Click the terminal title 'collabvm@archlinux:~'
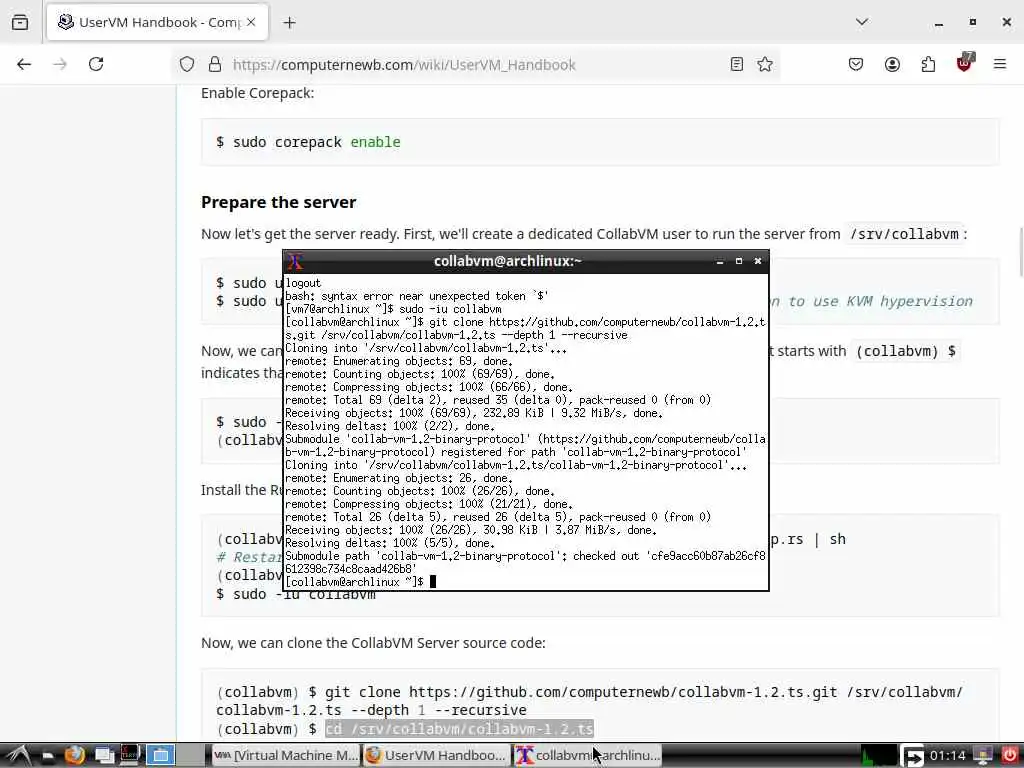Screen dimensions: 1024x768 click(507, 261)
